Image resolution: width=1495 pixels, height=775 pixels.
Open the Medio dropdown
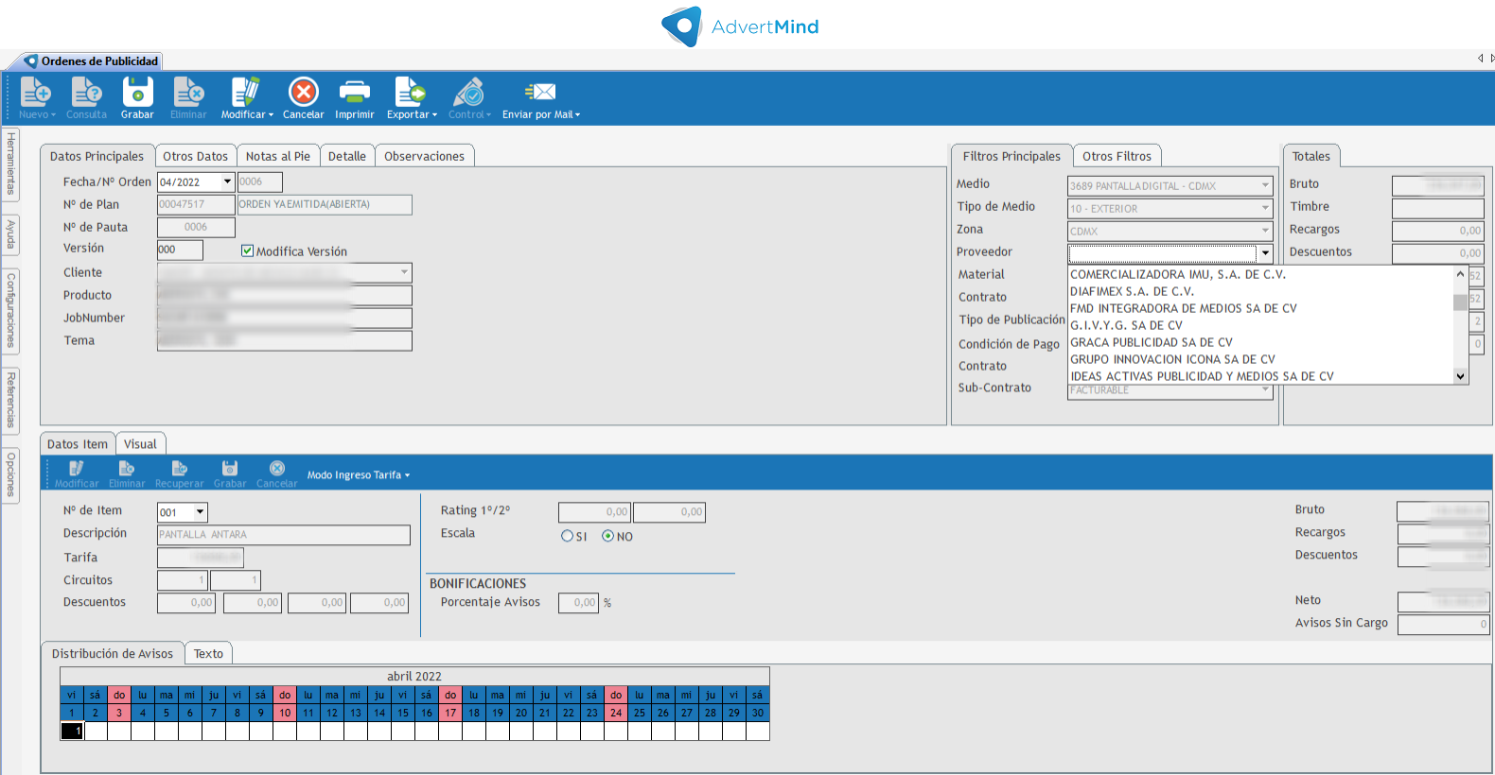tap(1265, 185)
